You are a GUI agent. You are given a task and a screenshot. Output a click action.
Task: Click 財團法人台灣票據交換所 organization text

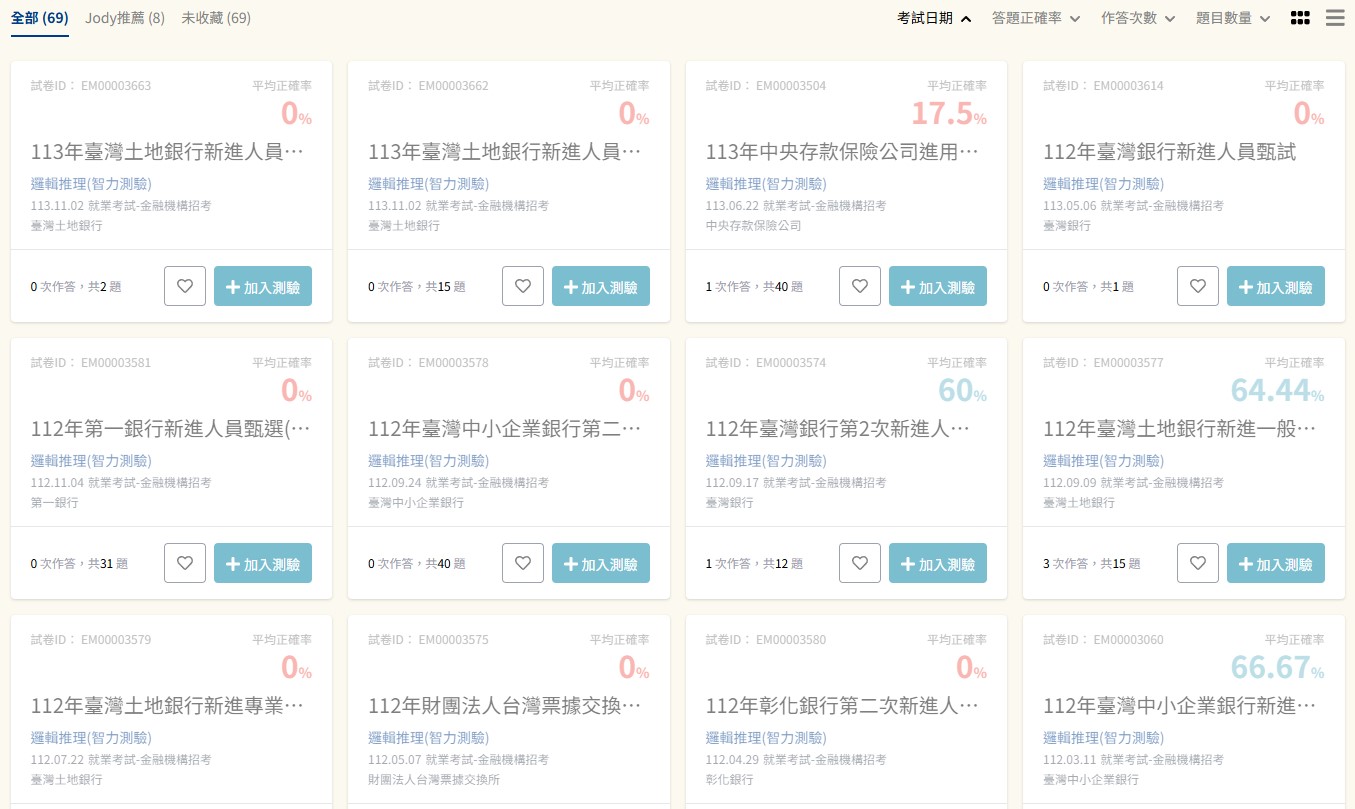pos(434,780)
